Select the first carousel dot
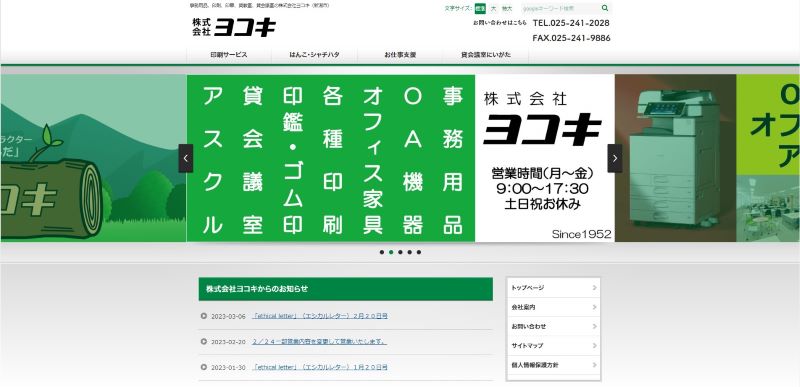The height and width of the screenshot is (387, 800). [382, 252]
